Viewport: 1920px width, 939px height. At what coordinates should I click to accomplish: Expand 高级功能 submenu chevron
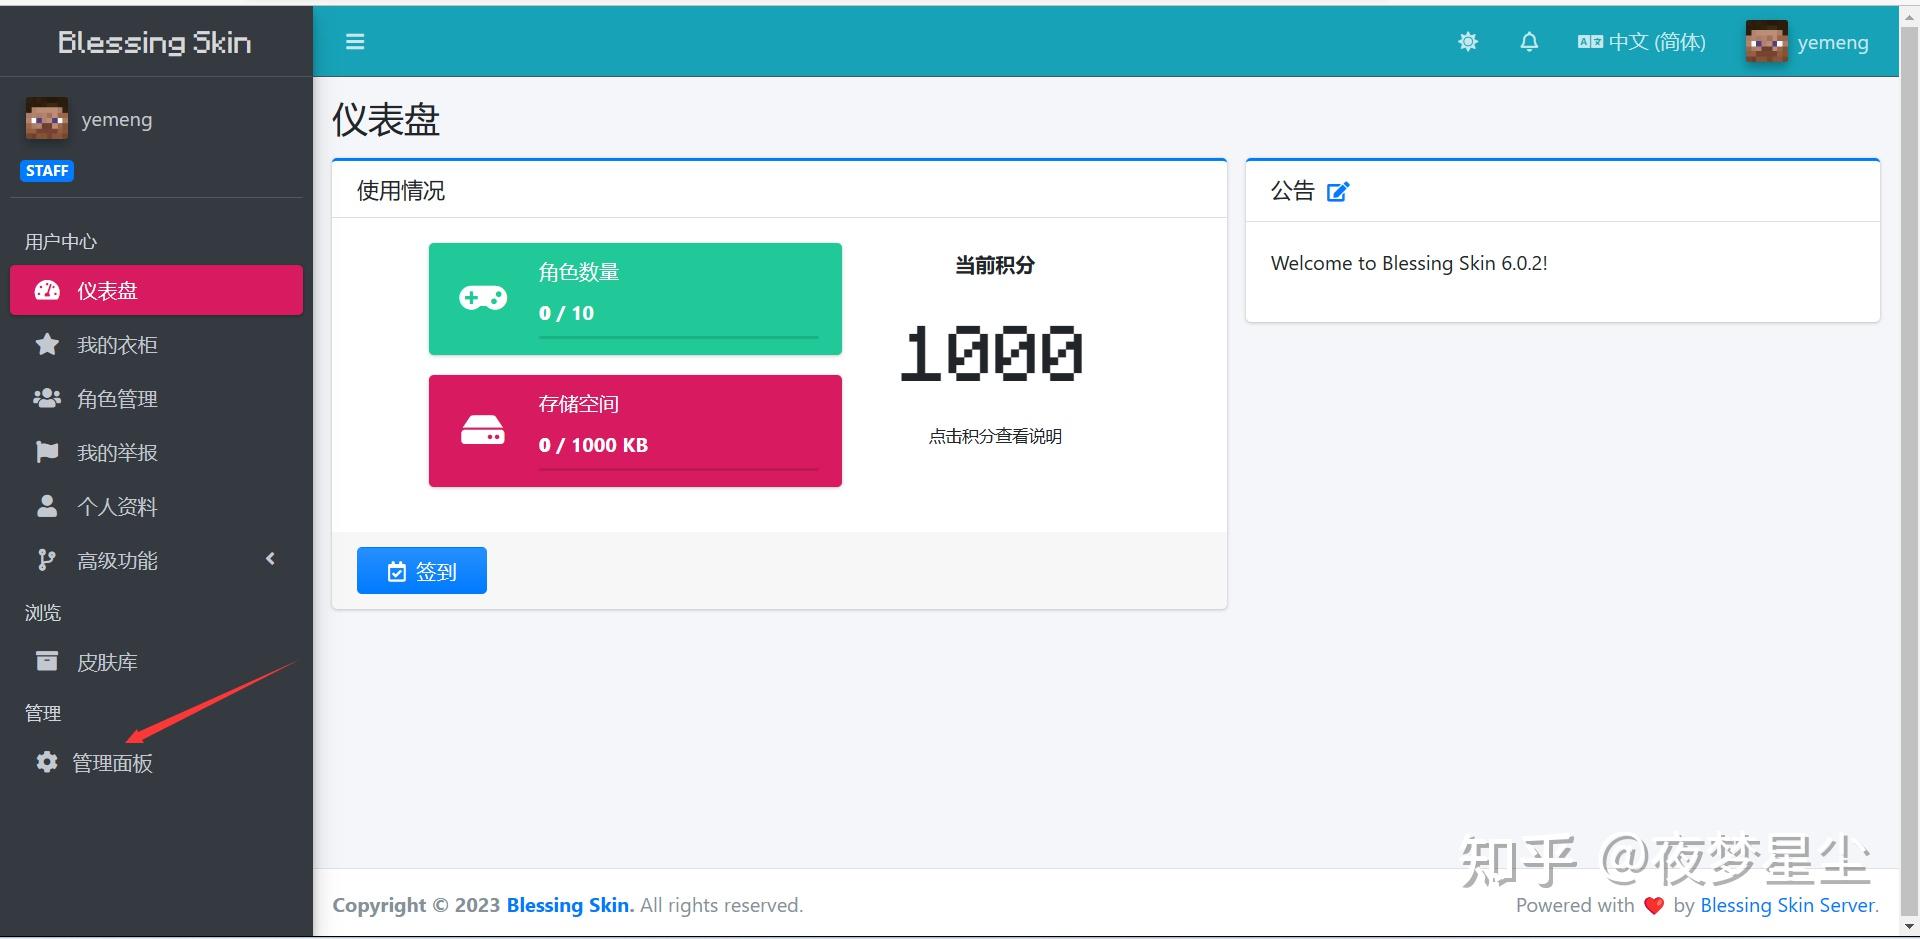[x=270, y=559]
